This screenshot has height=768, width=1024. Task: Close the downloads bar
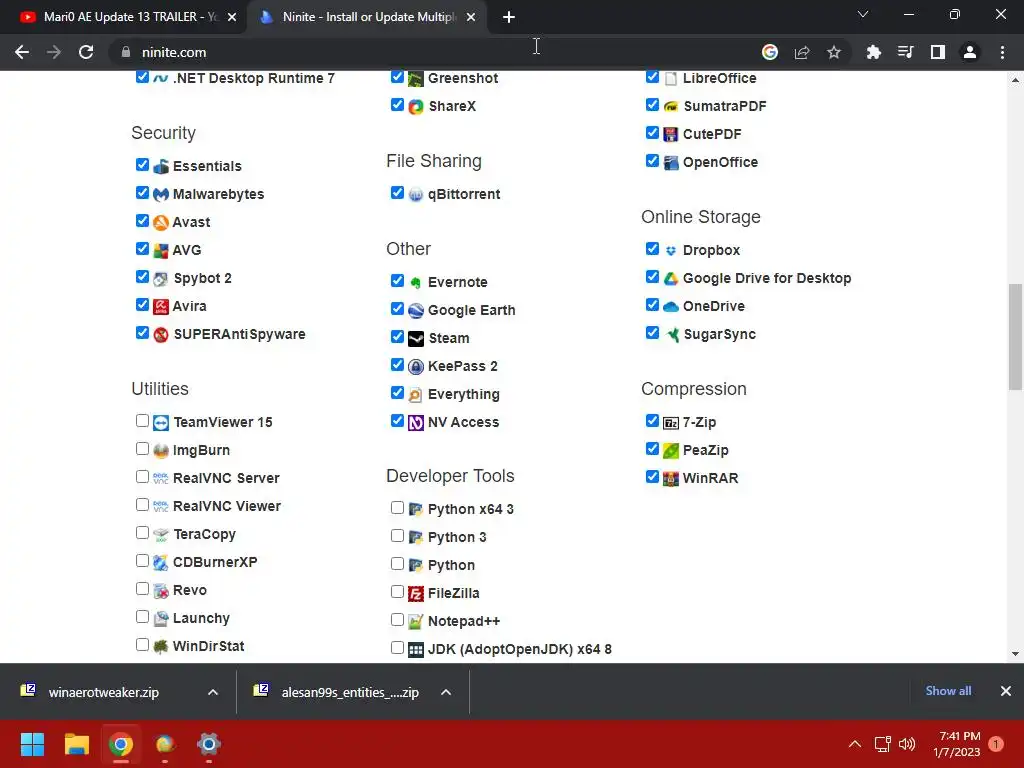pos(1006,691)
